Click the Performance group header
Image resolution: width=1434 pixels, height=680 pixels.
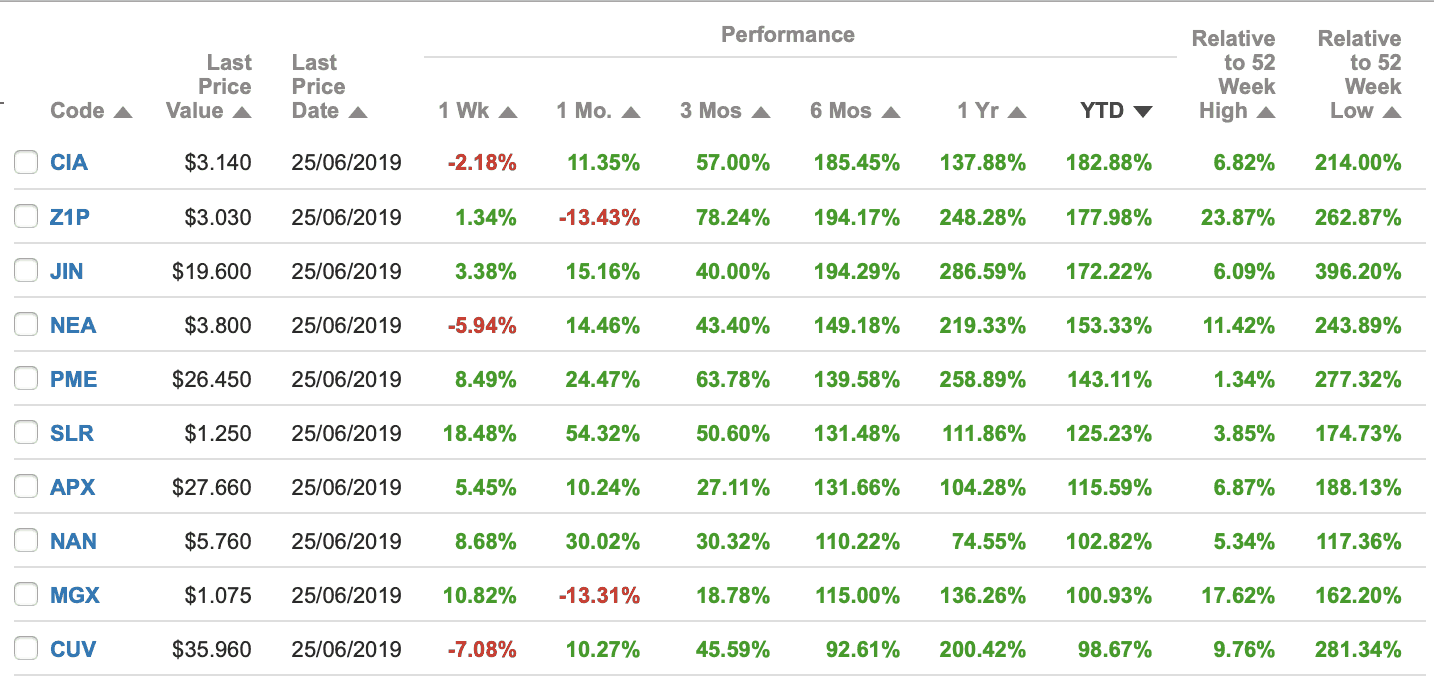point(788,35)
